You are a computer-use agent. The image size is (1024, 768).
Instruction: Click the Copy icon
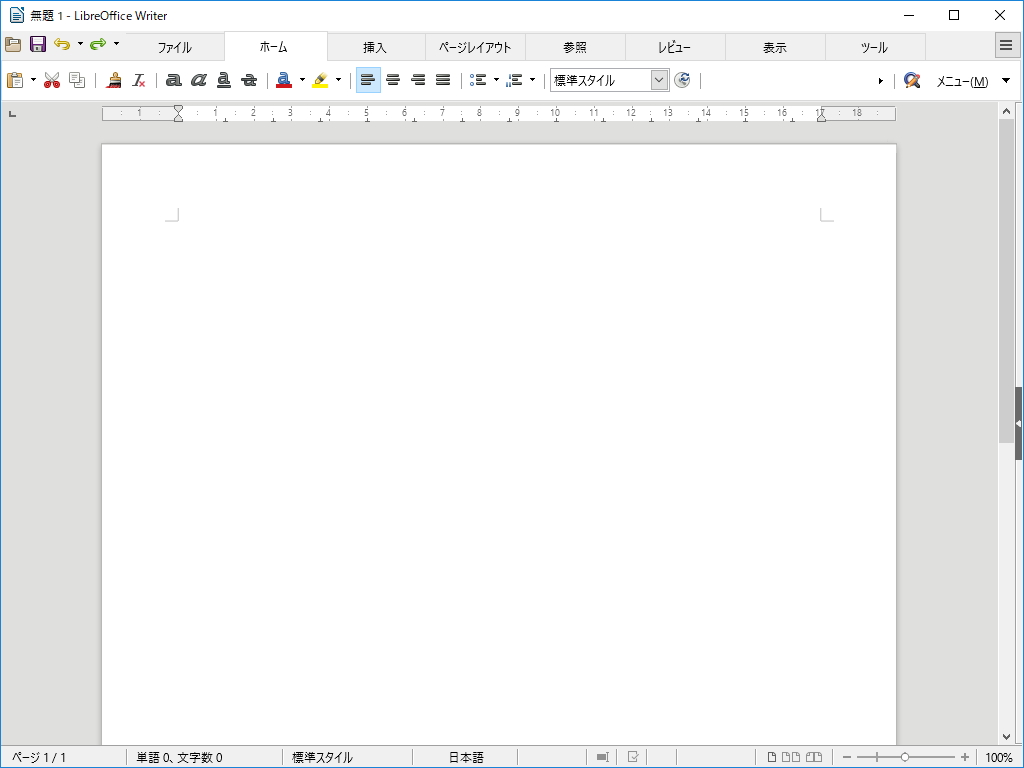pos(77,80)
